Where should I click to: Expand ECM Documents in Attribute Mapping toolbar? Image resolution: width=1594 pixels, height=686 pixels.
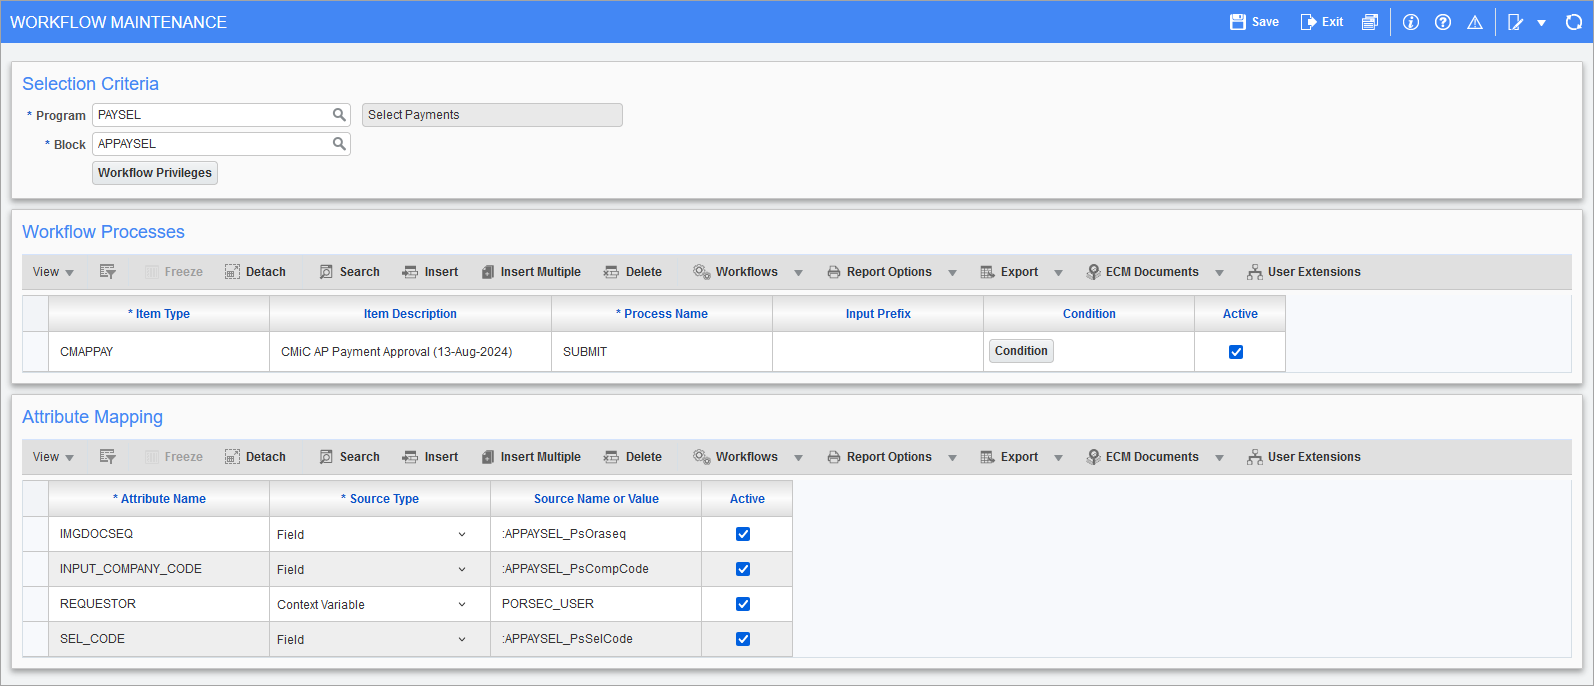click(x=1220, y=458)
